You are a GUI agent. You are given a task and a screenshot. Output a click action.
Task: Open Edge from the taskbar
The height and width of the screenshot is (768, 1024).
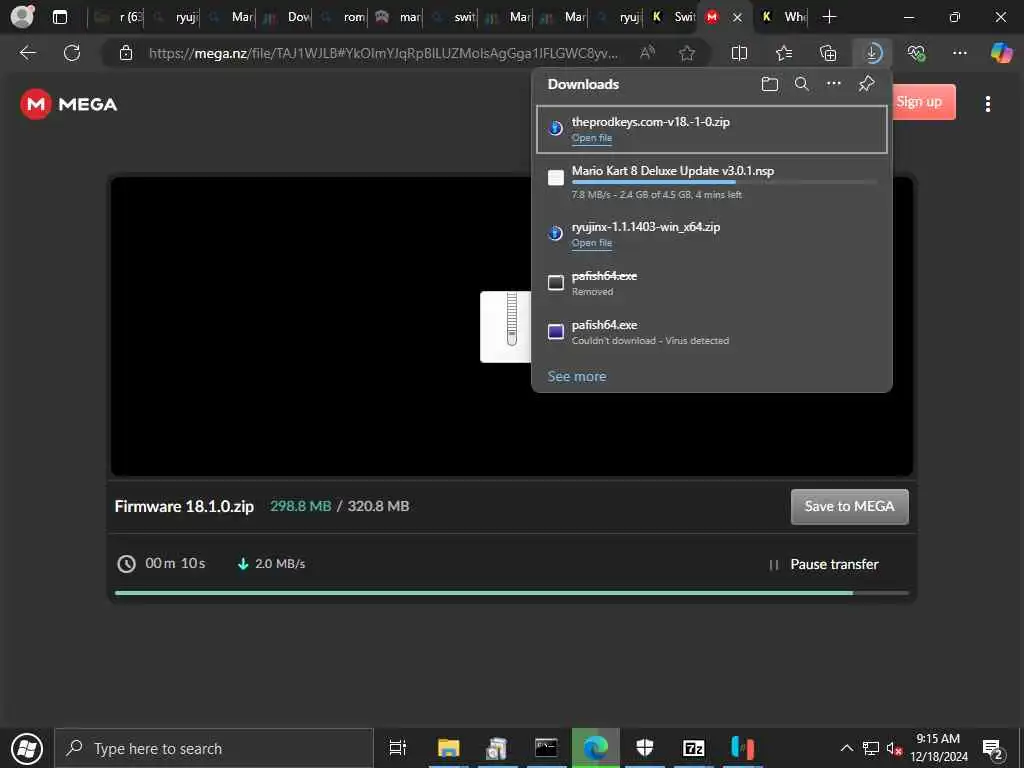[x=596, y=748]
